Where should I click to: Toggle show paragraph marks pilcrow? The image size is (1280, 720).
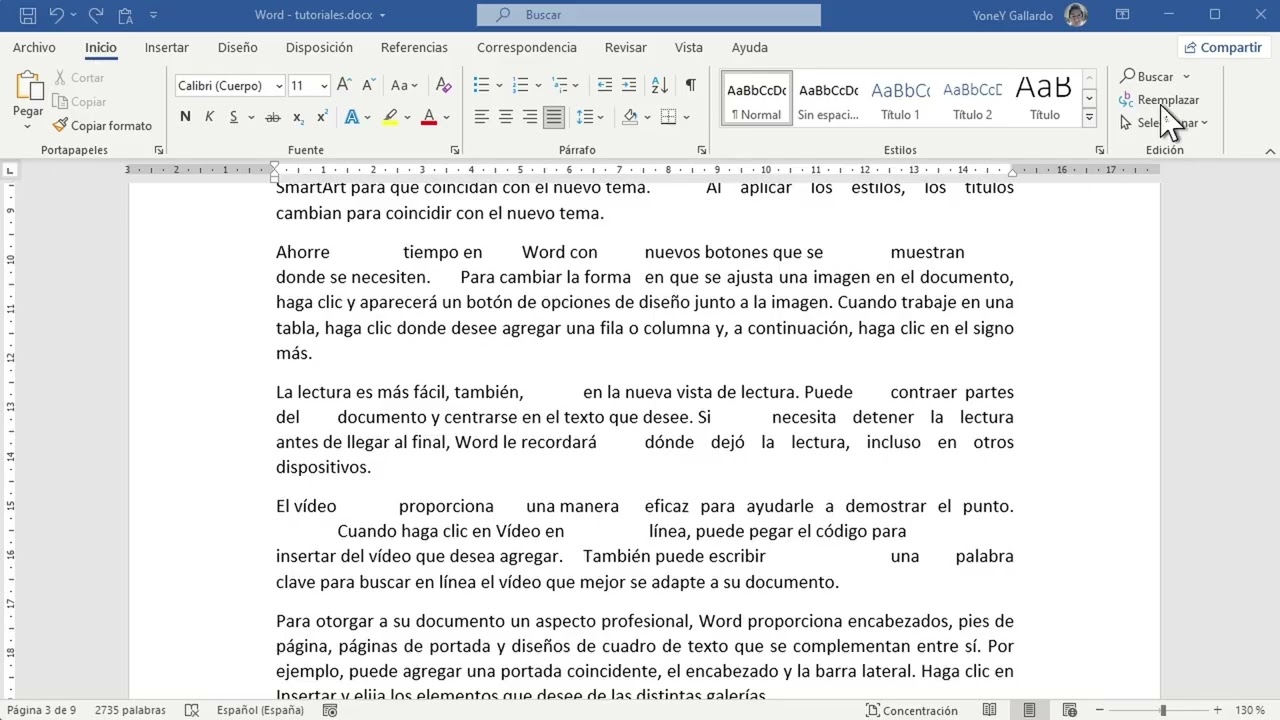click(x=690, y=85)
